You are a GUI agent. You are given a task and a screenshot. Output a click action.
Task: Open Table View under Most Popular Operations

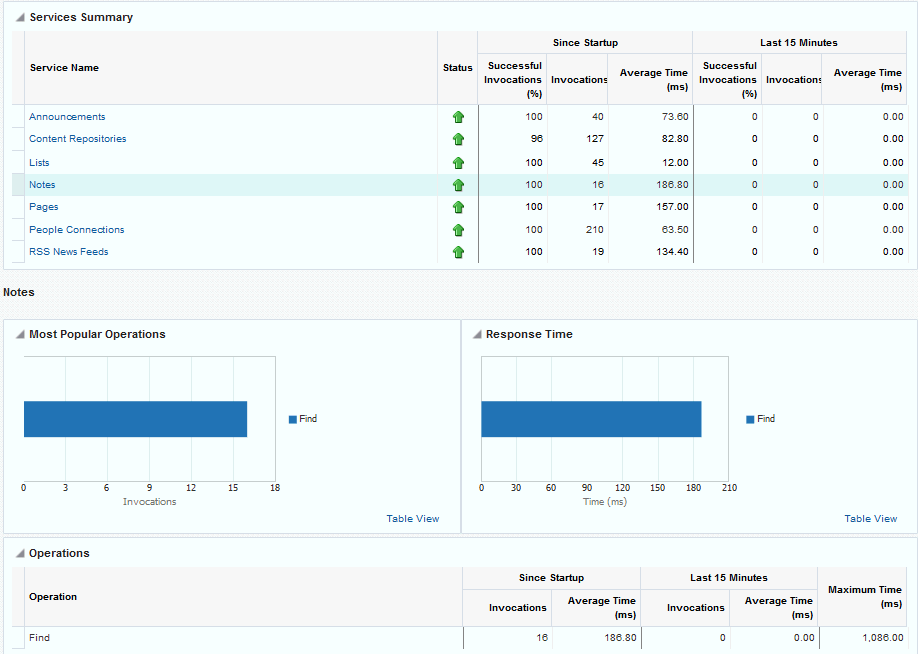click(412, 519)
